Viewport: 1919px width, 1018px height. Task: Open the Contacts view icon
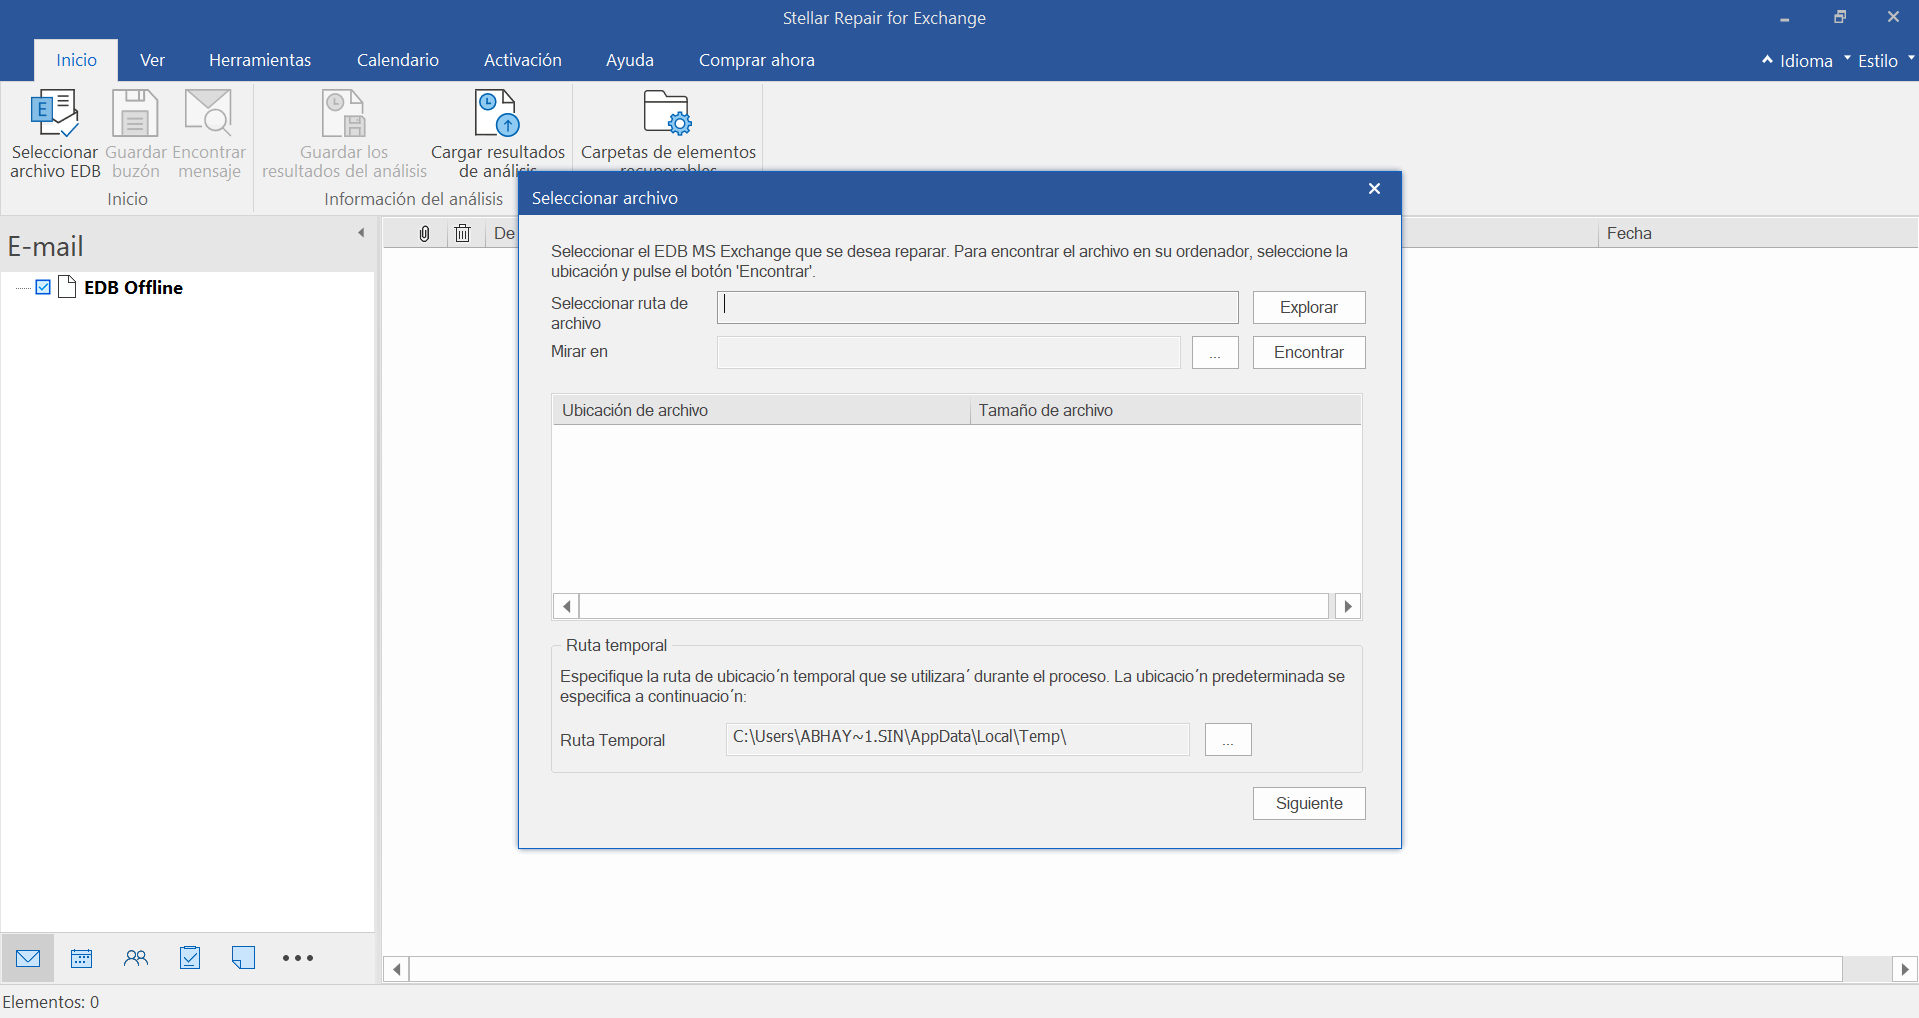click(136, 957)
